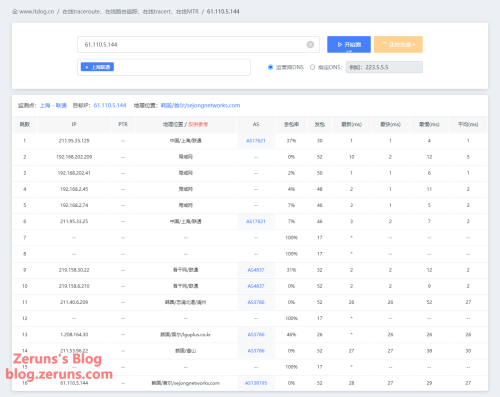Select IP cell 192.168.202.209 in hop 2
The image size is (500, 397).
74,157
